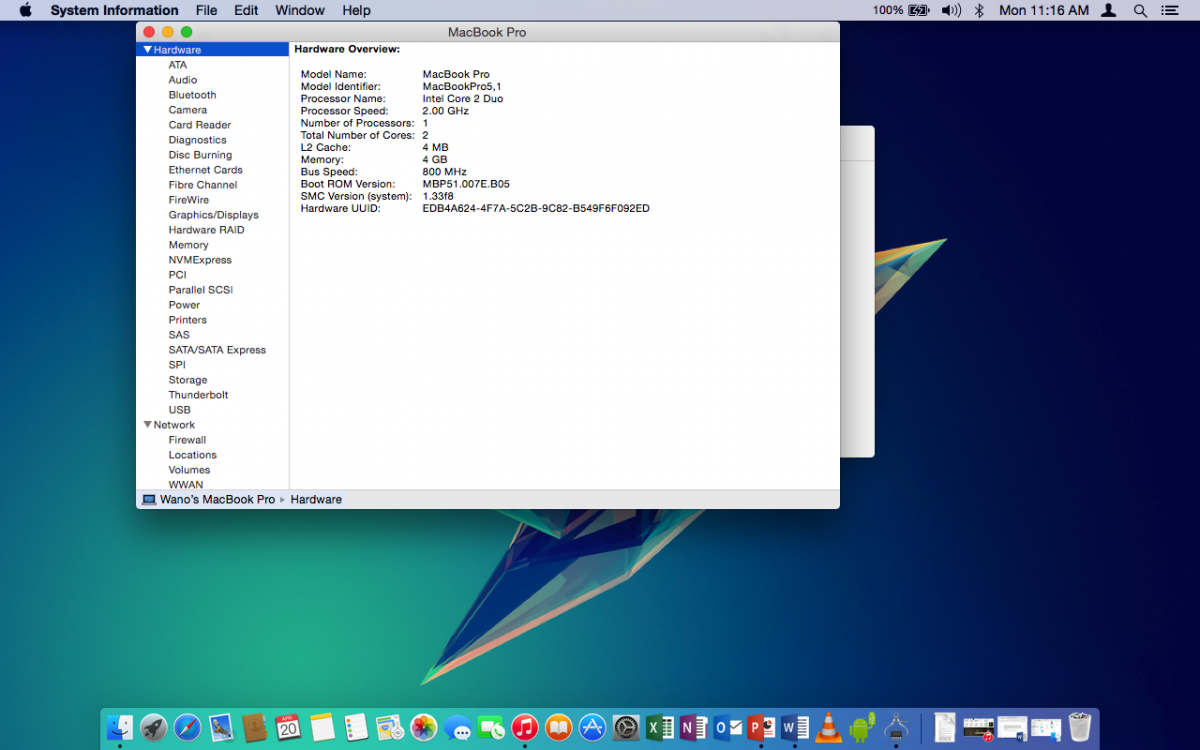Viewport: 1200px width, 750px height.
Task: Open the Trash in the dock
Action: pos(1079,727)
